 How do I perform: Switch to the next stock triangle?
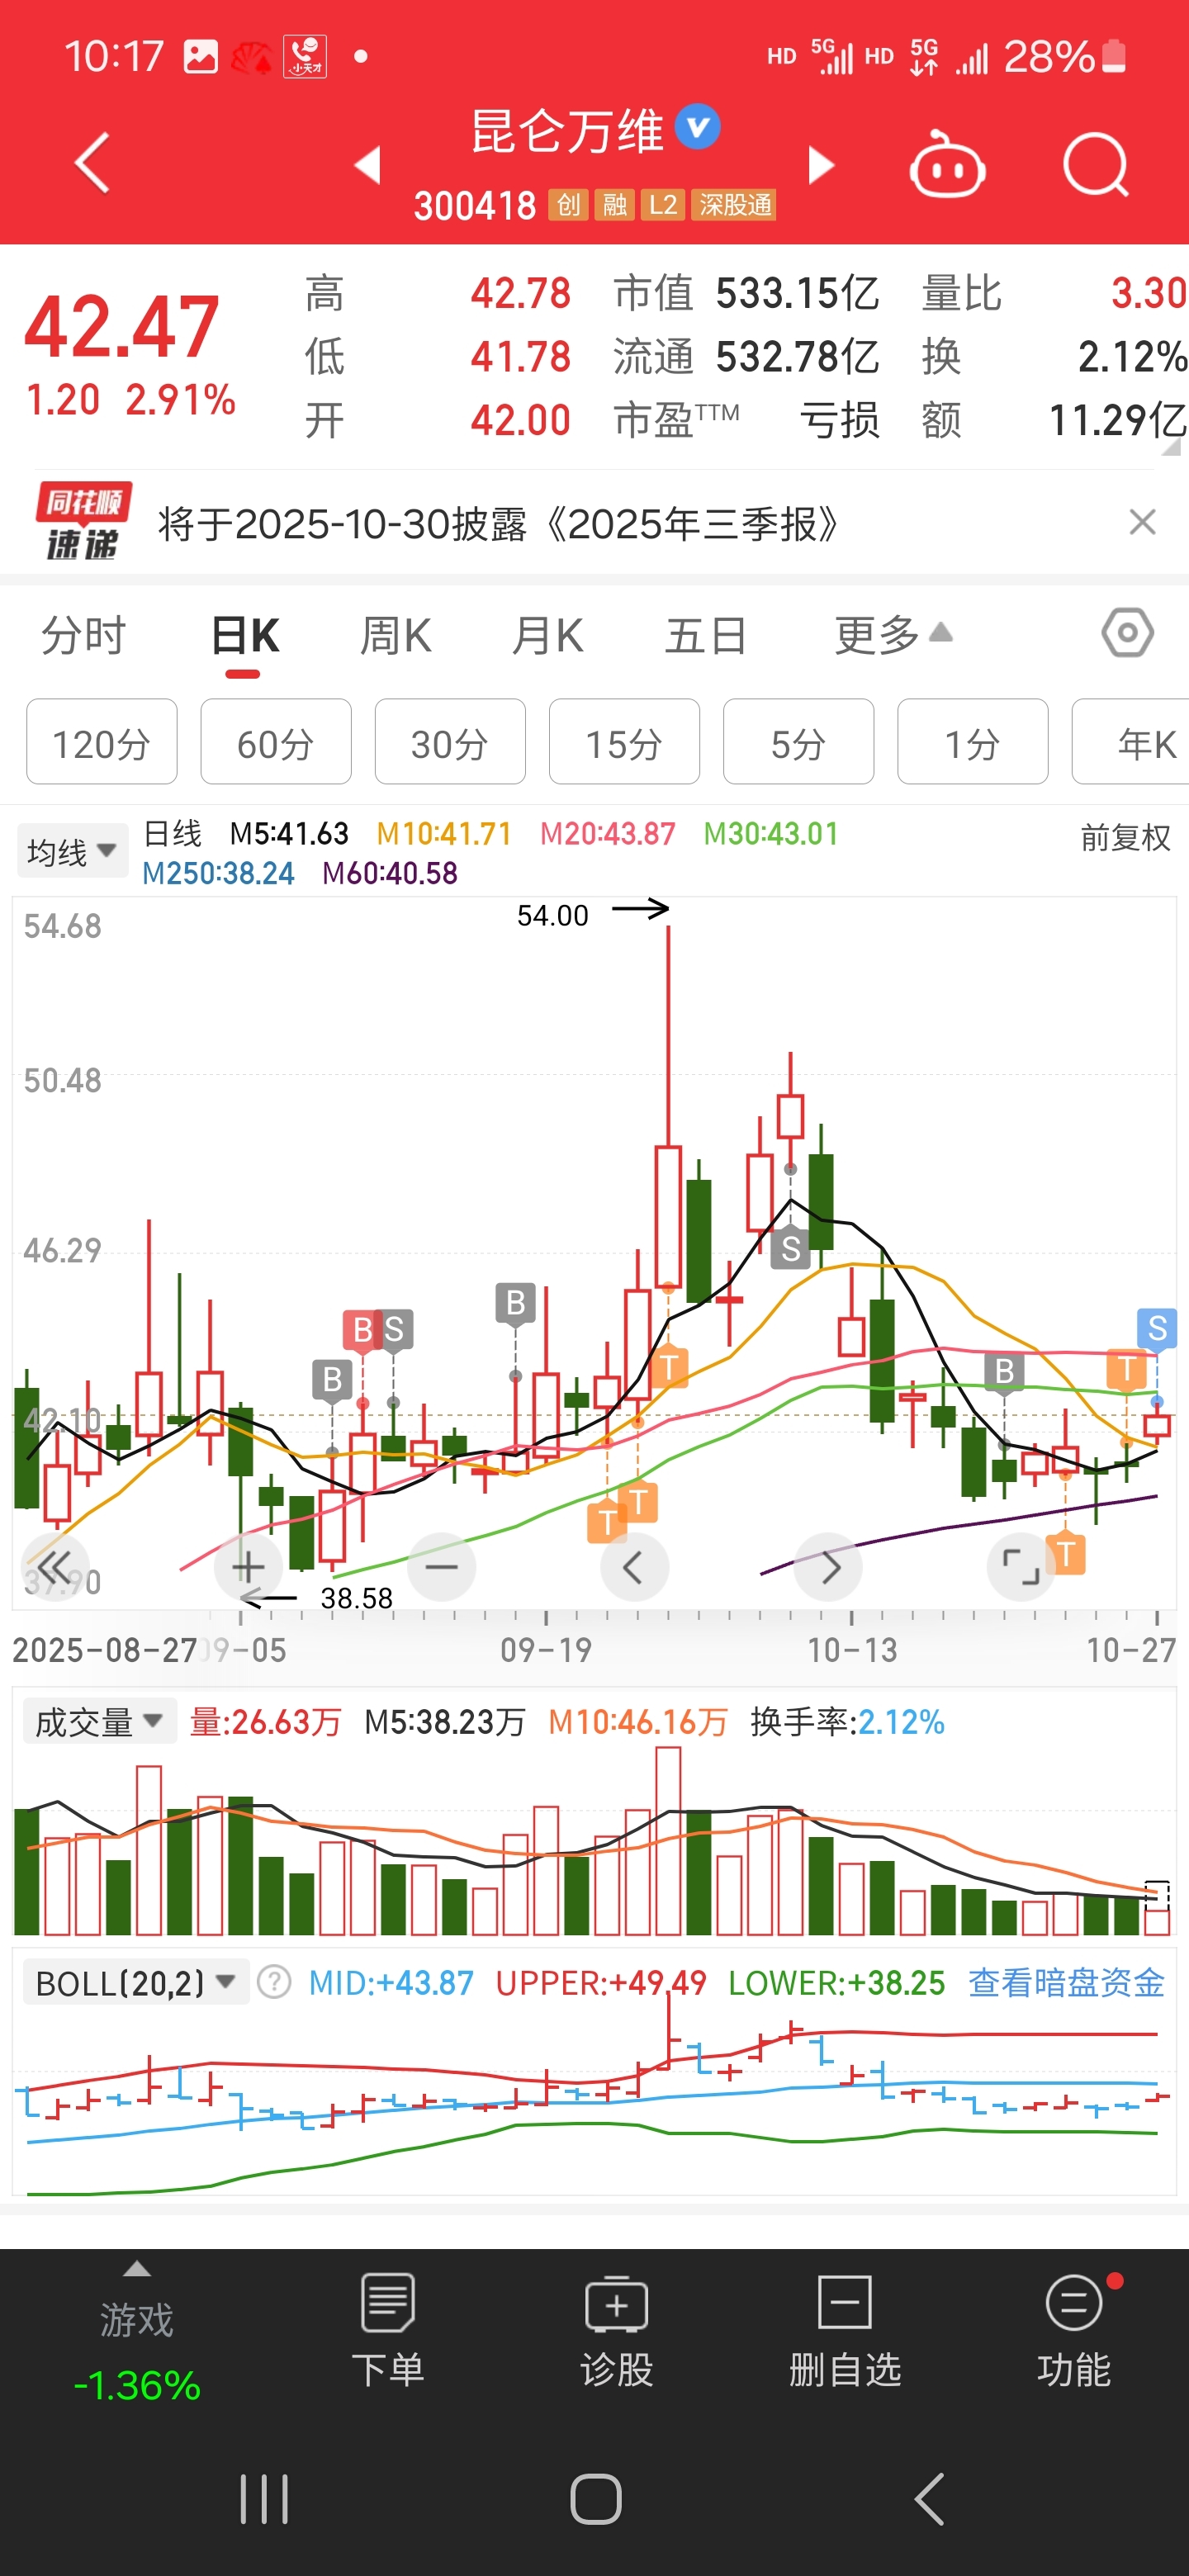[821, 165]
